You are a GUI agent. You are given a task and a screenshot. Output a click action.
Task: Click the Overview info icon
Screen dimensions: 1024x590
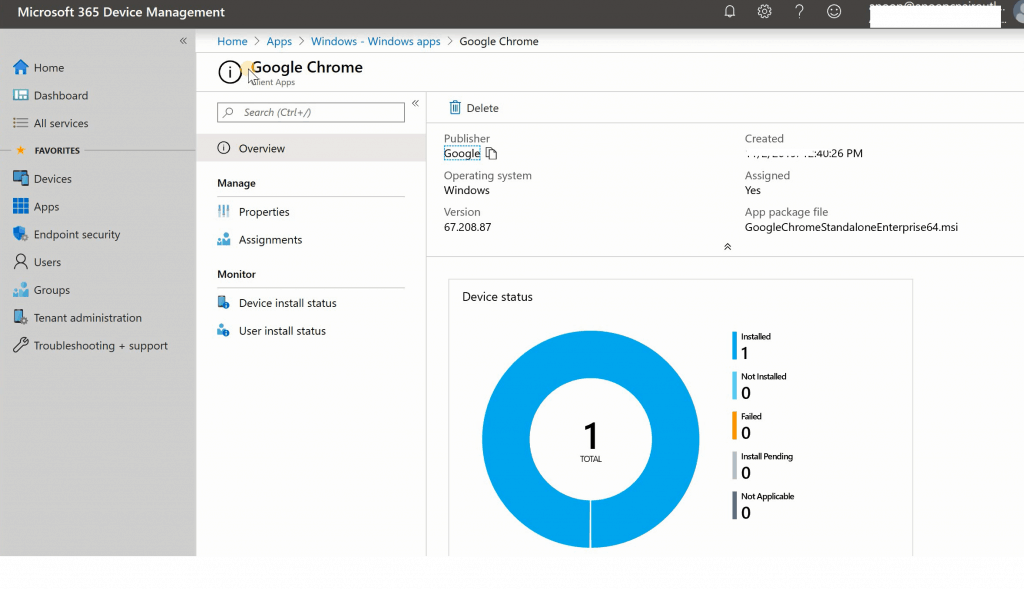[x=224, y=148]
